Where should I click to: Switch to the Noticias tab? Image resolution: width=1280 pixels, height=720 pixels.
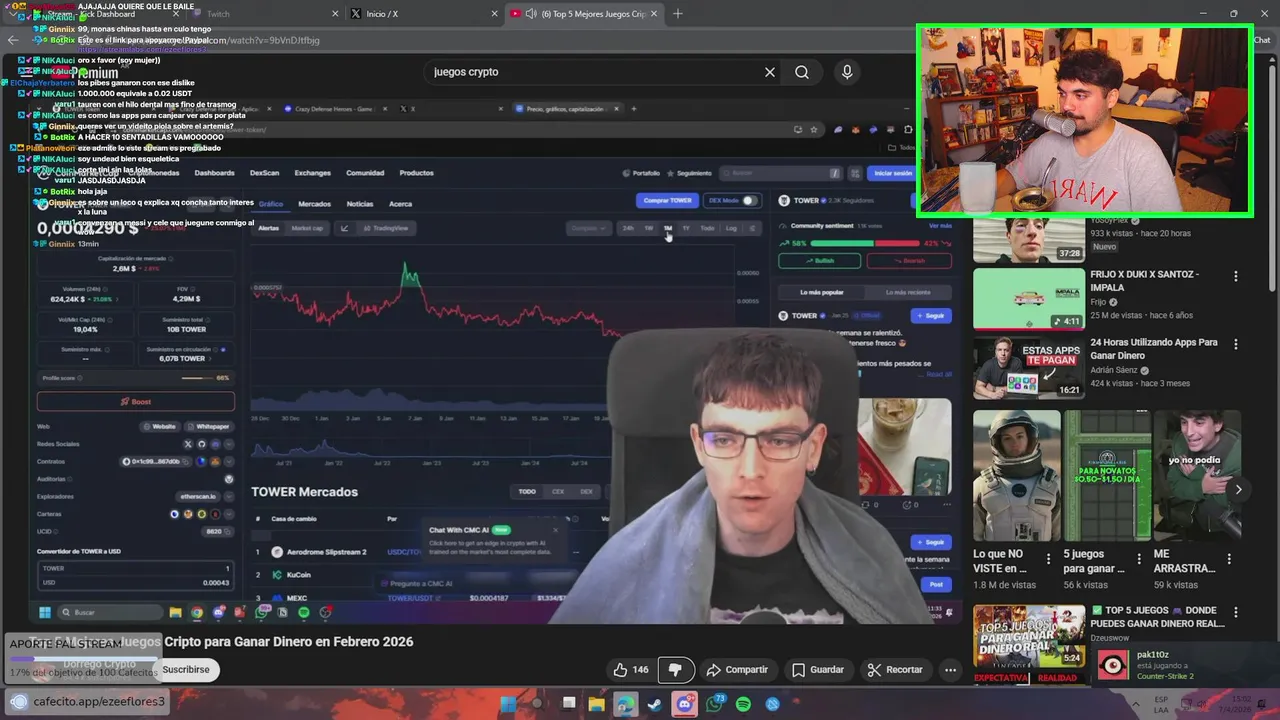360,204
